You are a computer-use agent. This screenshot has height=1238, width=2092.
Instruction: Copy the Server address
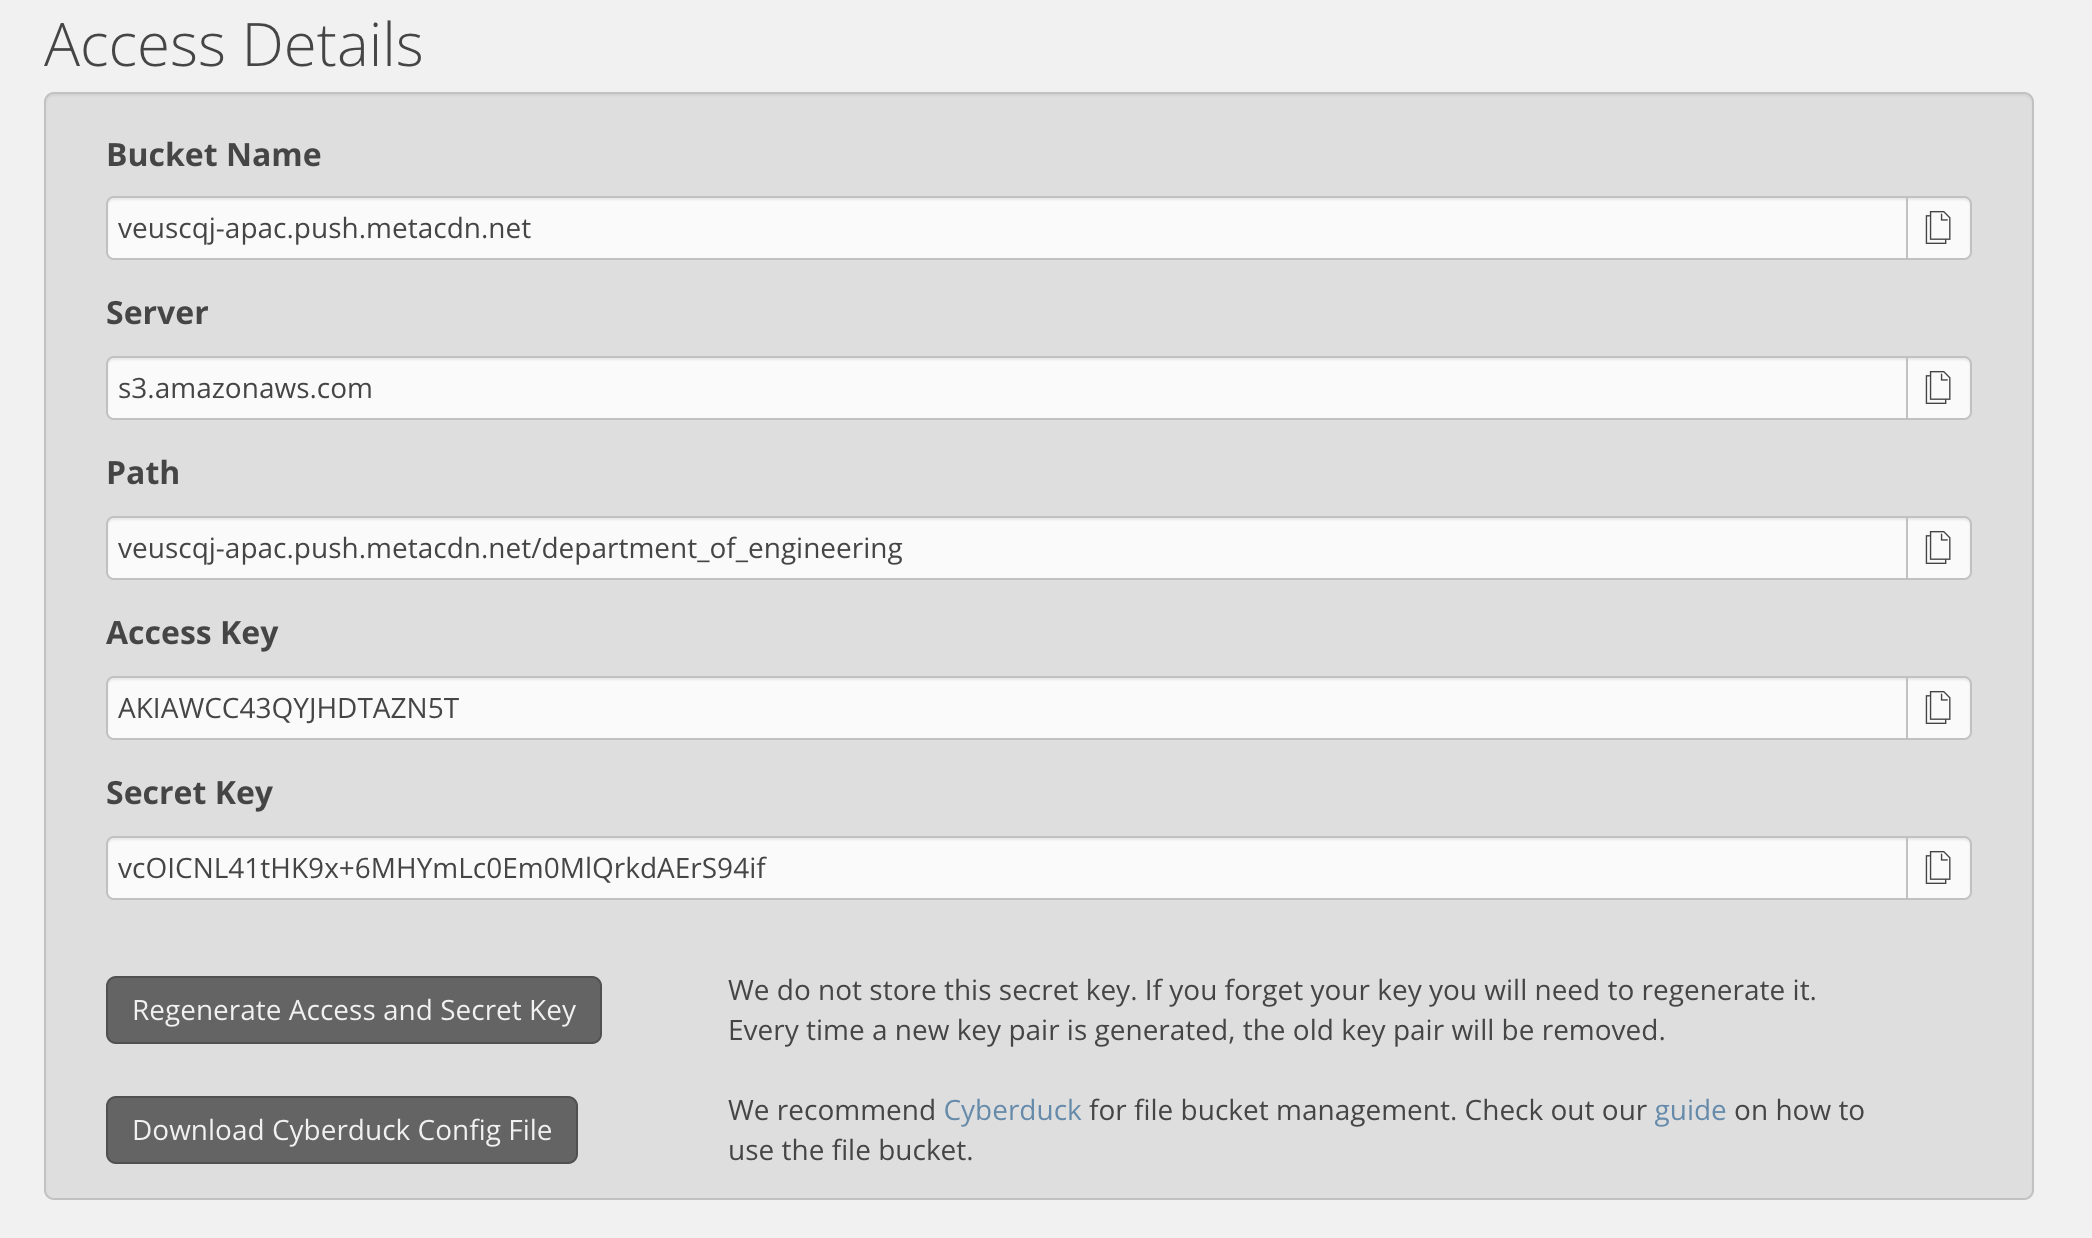point(1938,388)
